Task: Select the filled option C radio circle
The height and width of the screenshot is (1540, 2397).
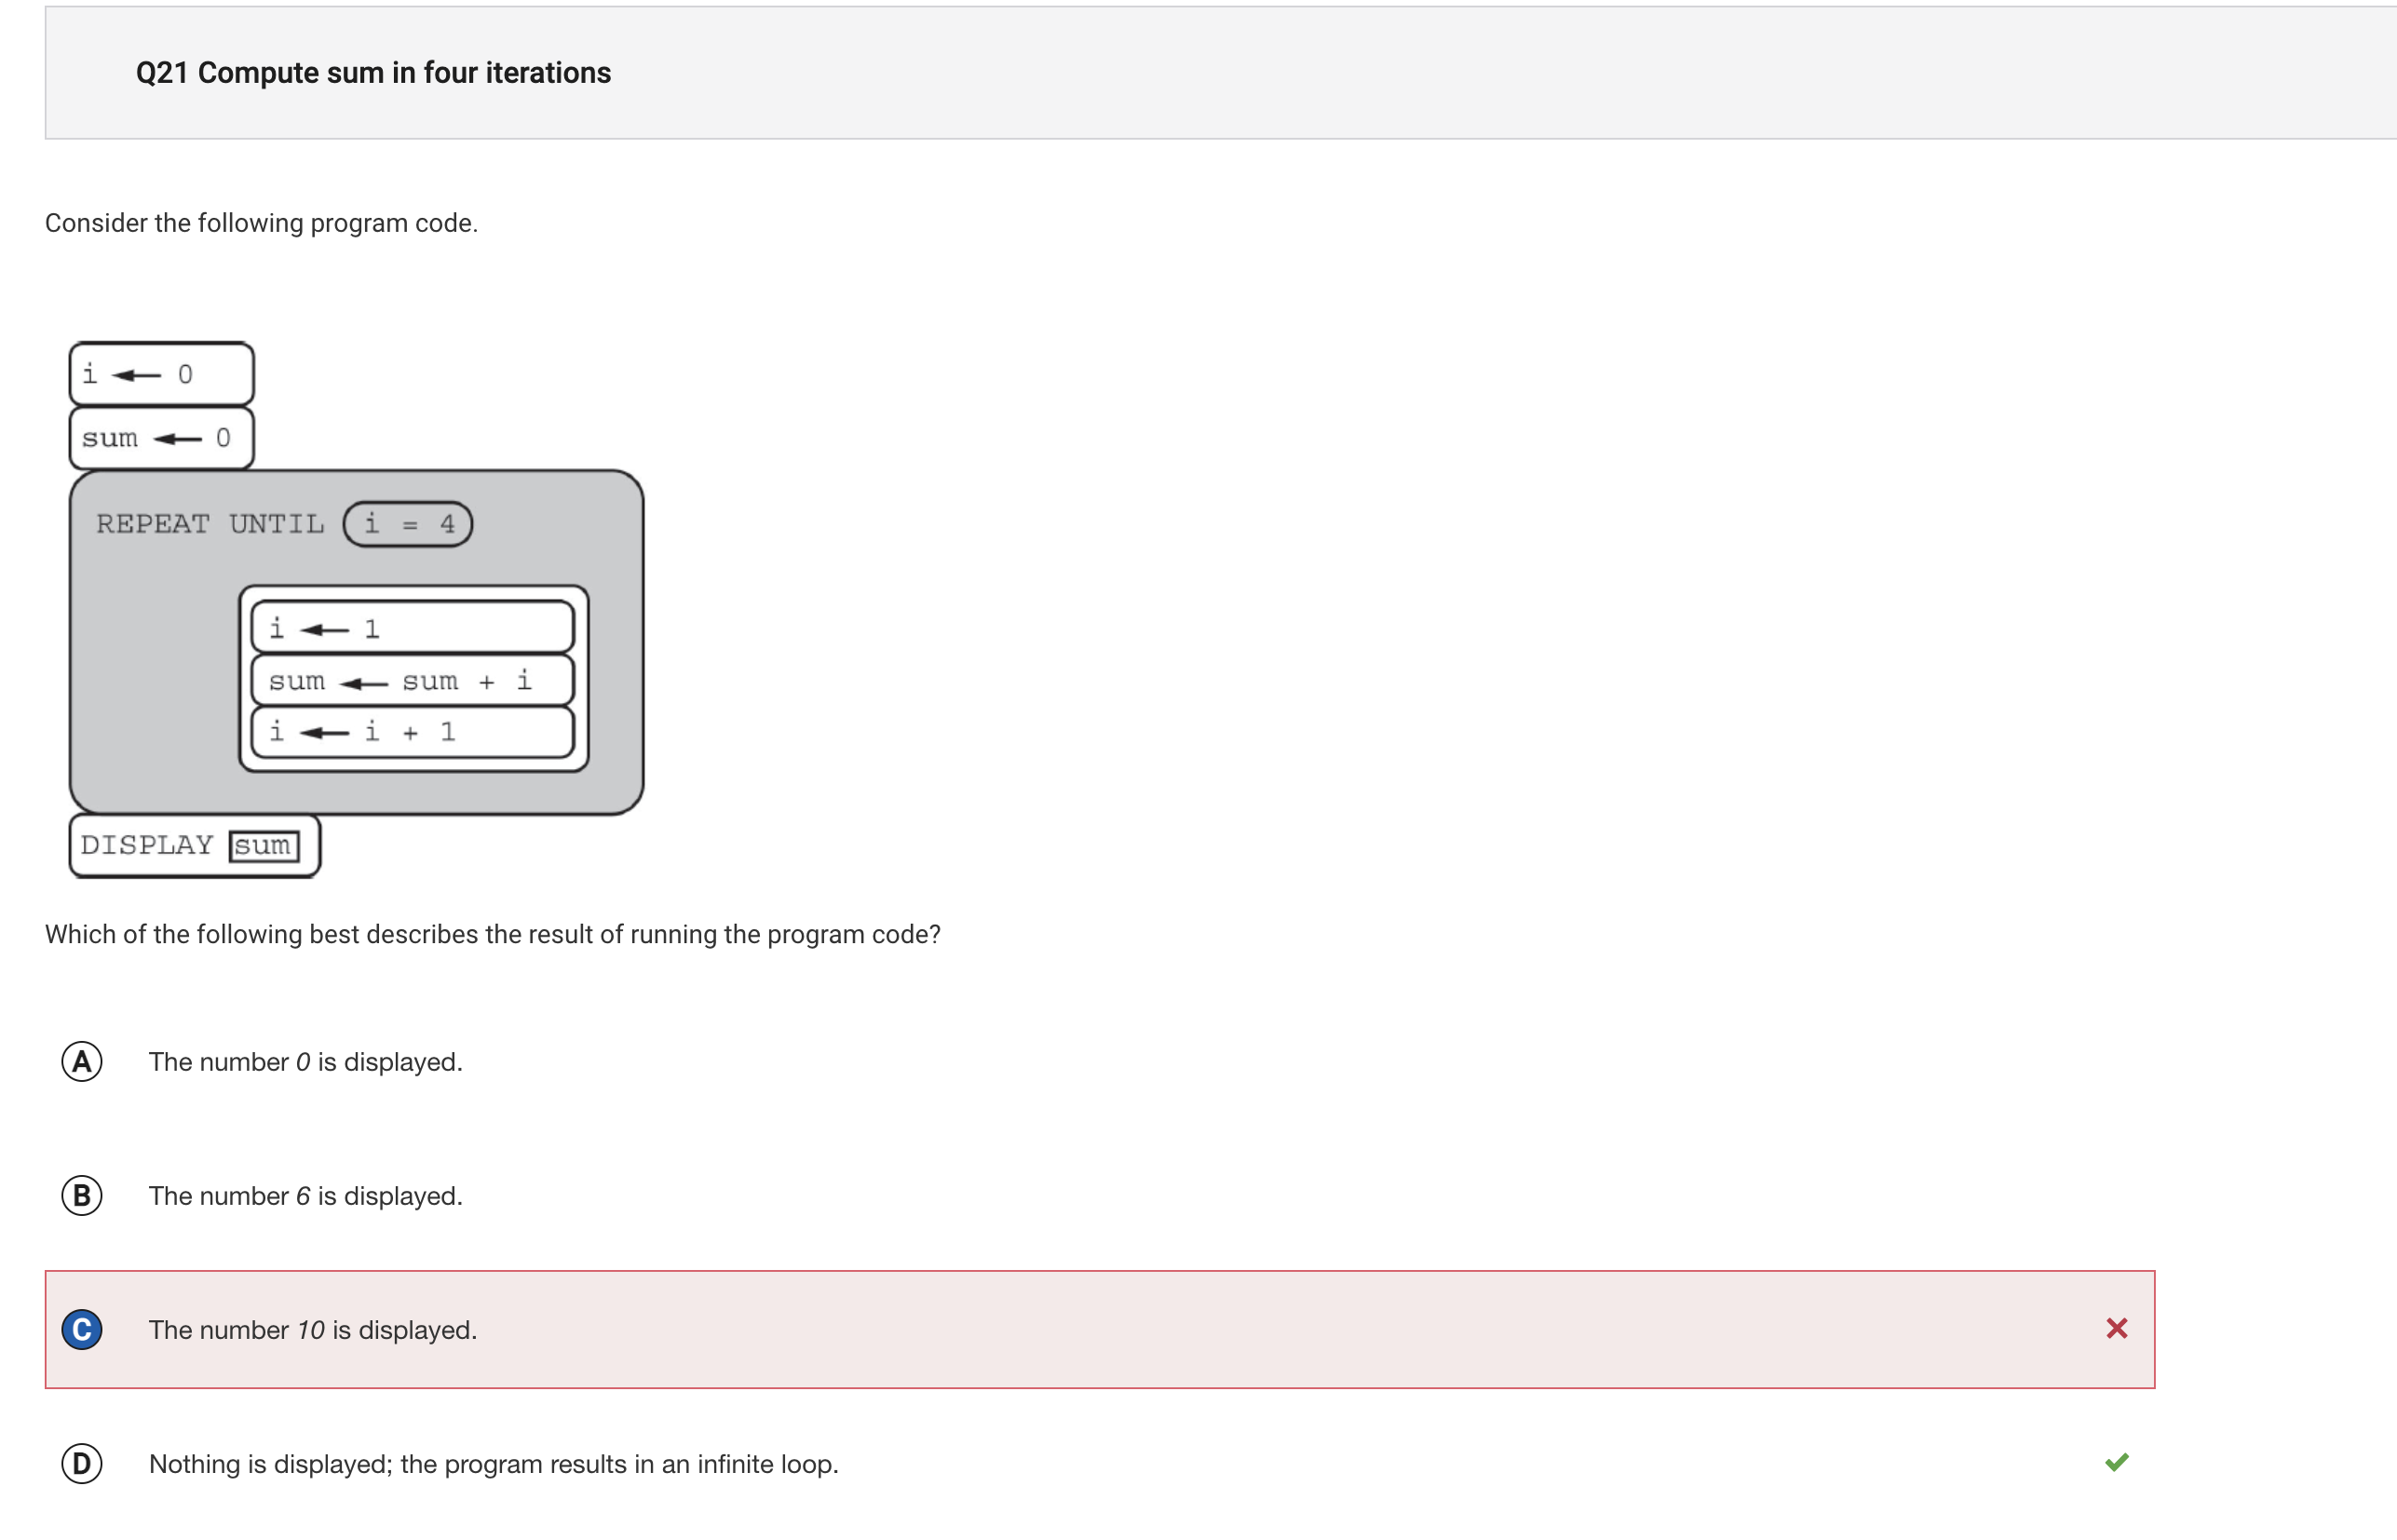Action: (82, 1329)
